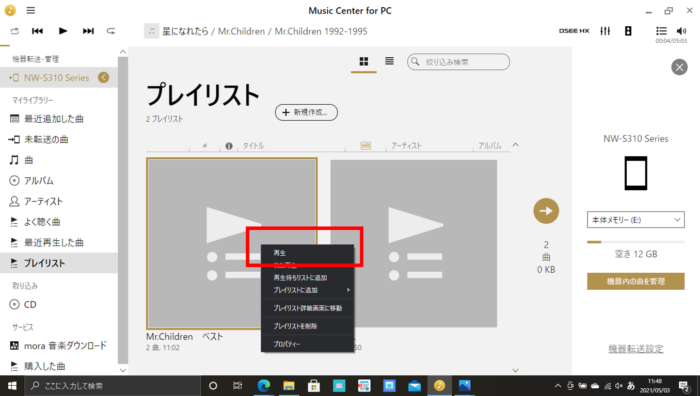The image size is (700, 396).
Task: Click the volume speaker icon
Action: (681, 31)
